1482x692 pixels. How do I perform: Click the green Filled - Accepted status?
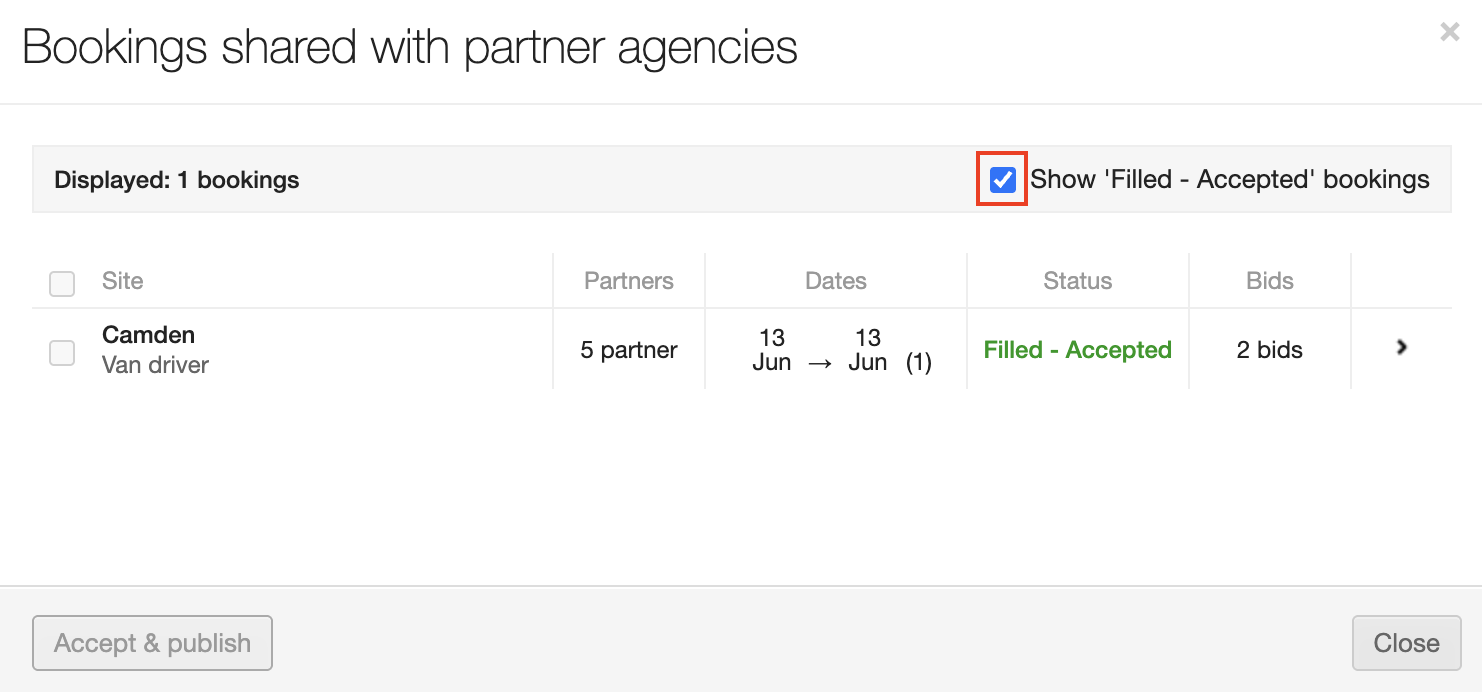pos(1078,350)
